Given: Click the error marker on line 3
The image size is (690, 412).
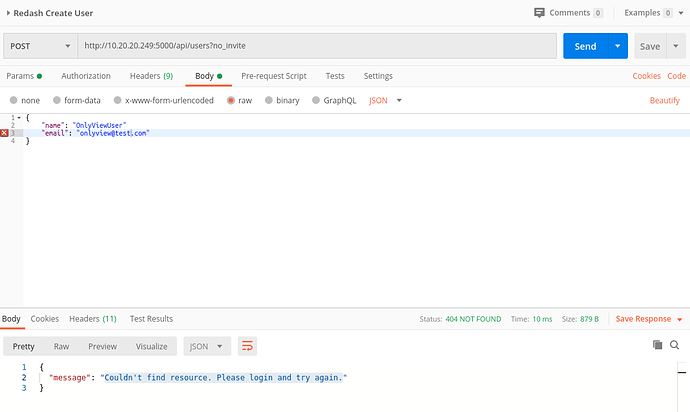Looking at the screenshot, I should pos(4,133).
